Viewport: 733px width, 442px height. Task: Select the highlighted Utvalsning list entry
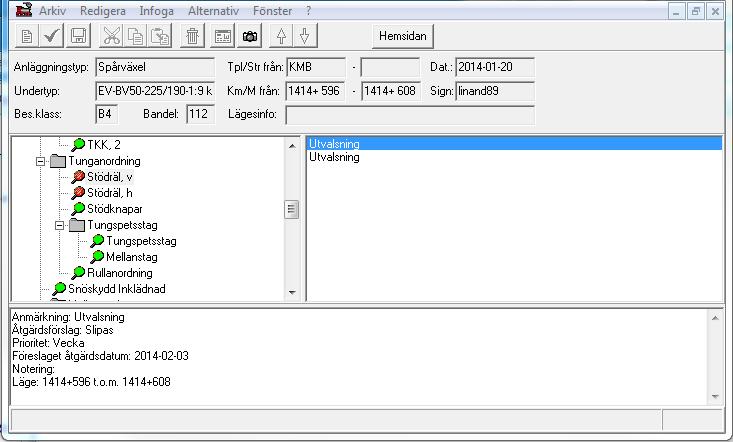tap(514, 144)
